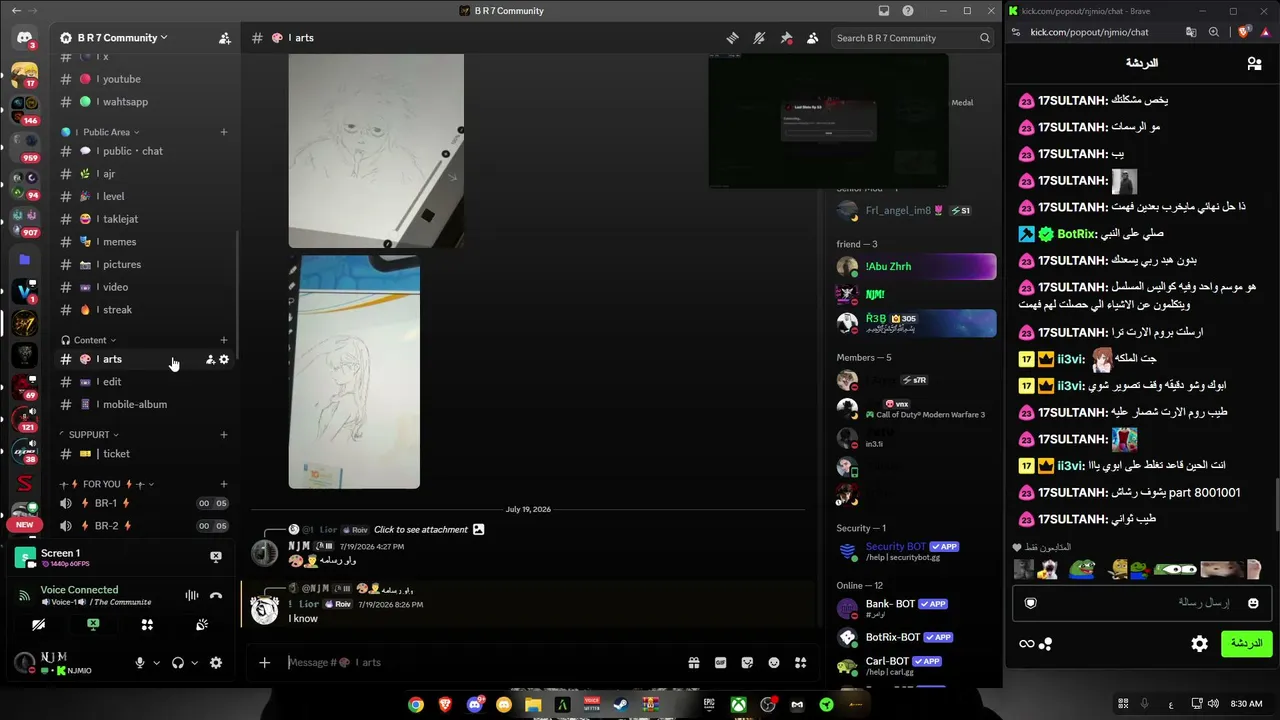Open activities icon in voice panel
1280x720 pixels.
tap(147, 625)
